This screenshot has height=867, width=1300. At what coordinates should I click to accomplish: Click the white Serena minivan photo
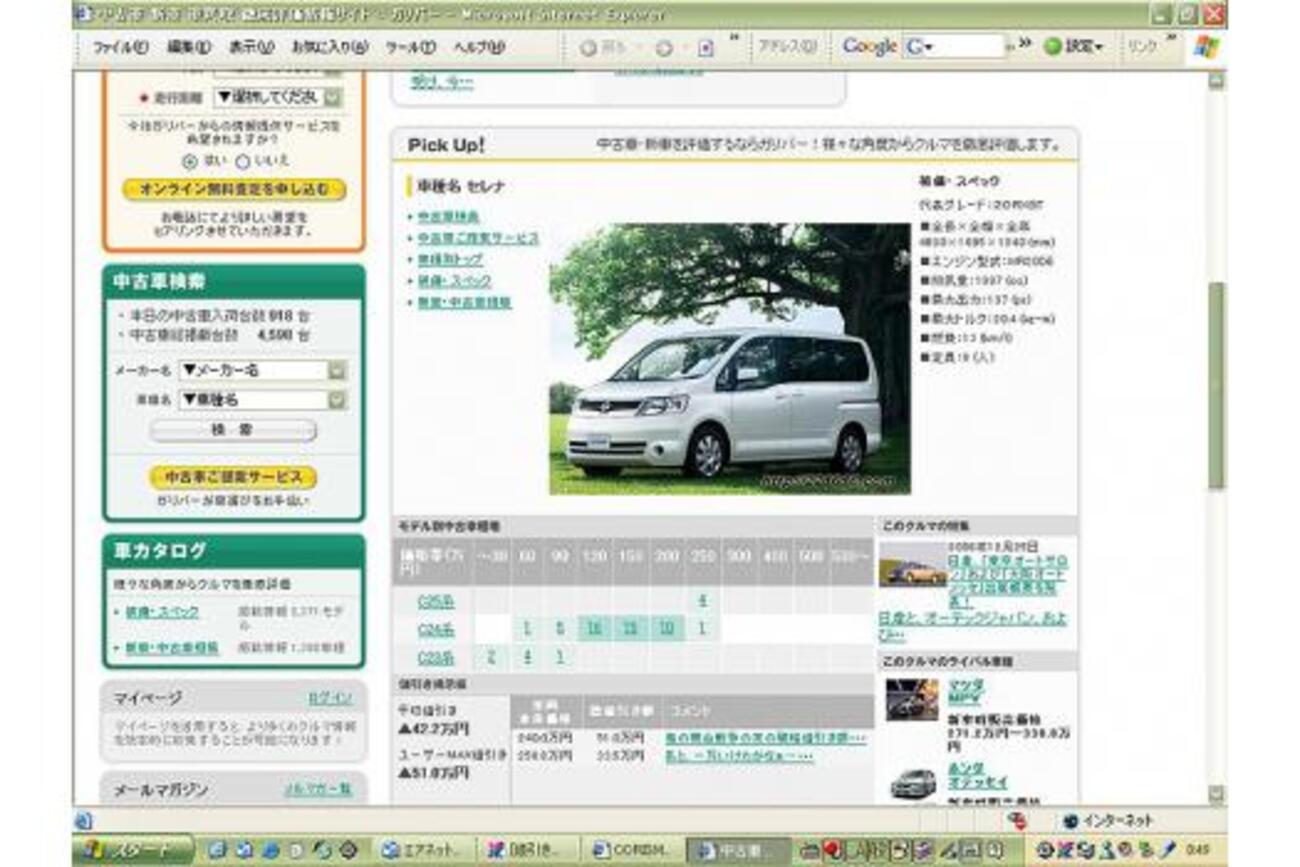(730, 358)
